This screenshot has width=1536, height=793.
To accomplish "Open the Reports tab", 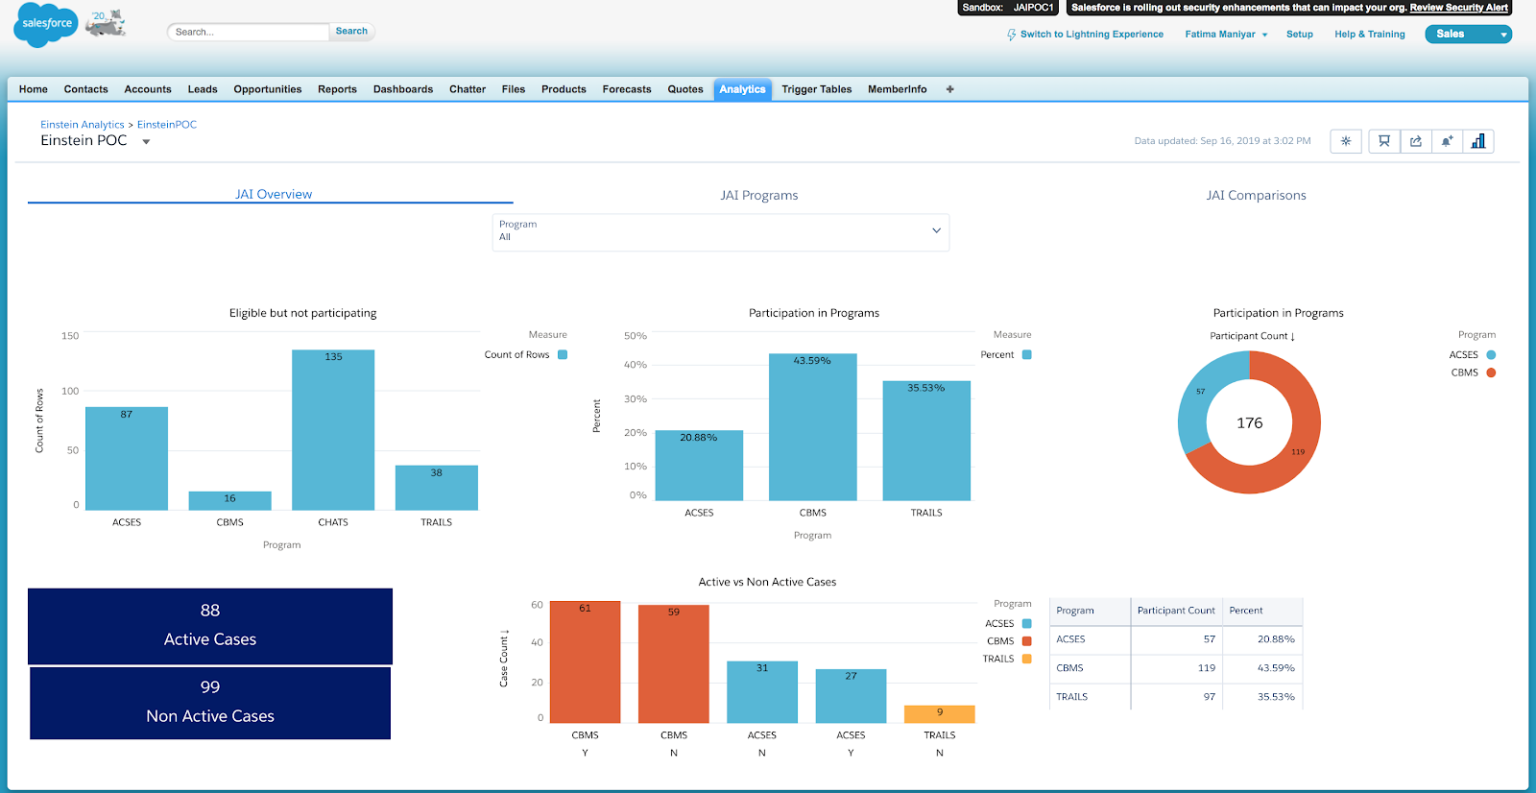I will coord(337,89).
